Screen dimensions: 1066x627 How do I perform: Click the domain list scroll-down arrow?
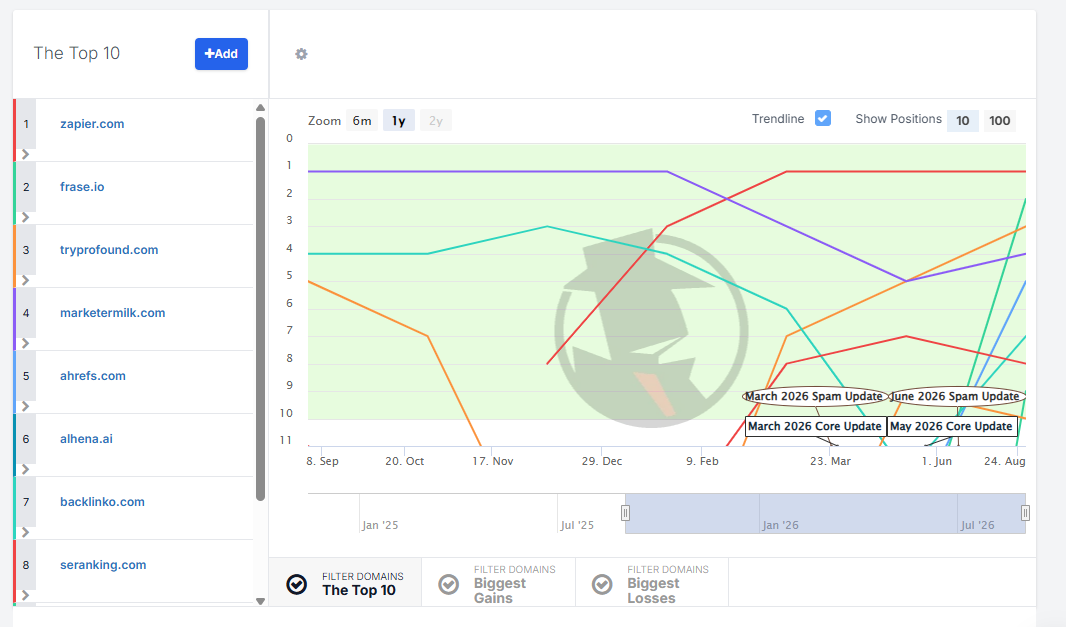[x=260, y=601]
